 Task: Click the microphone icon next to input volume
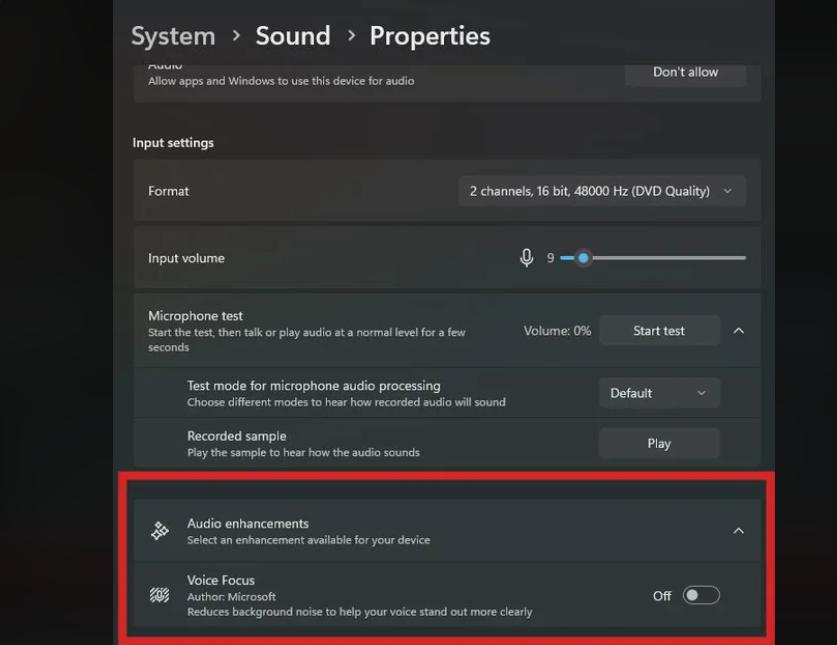[526, 258]
